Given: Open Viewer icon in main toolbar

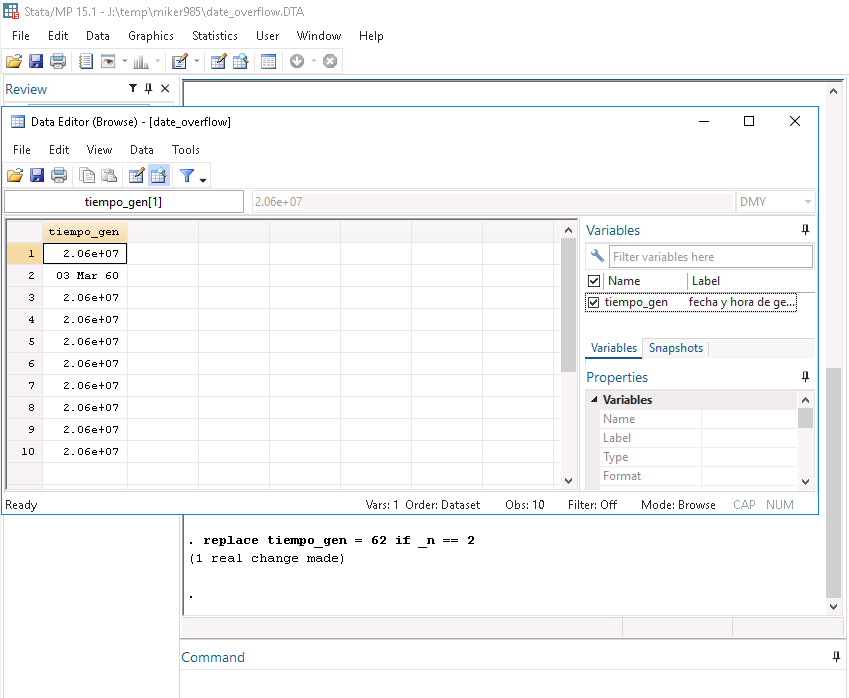Looking at the screenshot, I should [x=108, y=61].
